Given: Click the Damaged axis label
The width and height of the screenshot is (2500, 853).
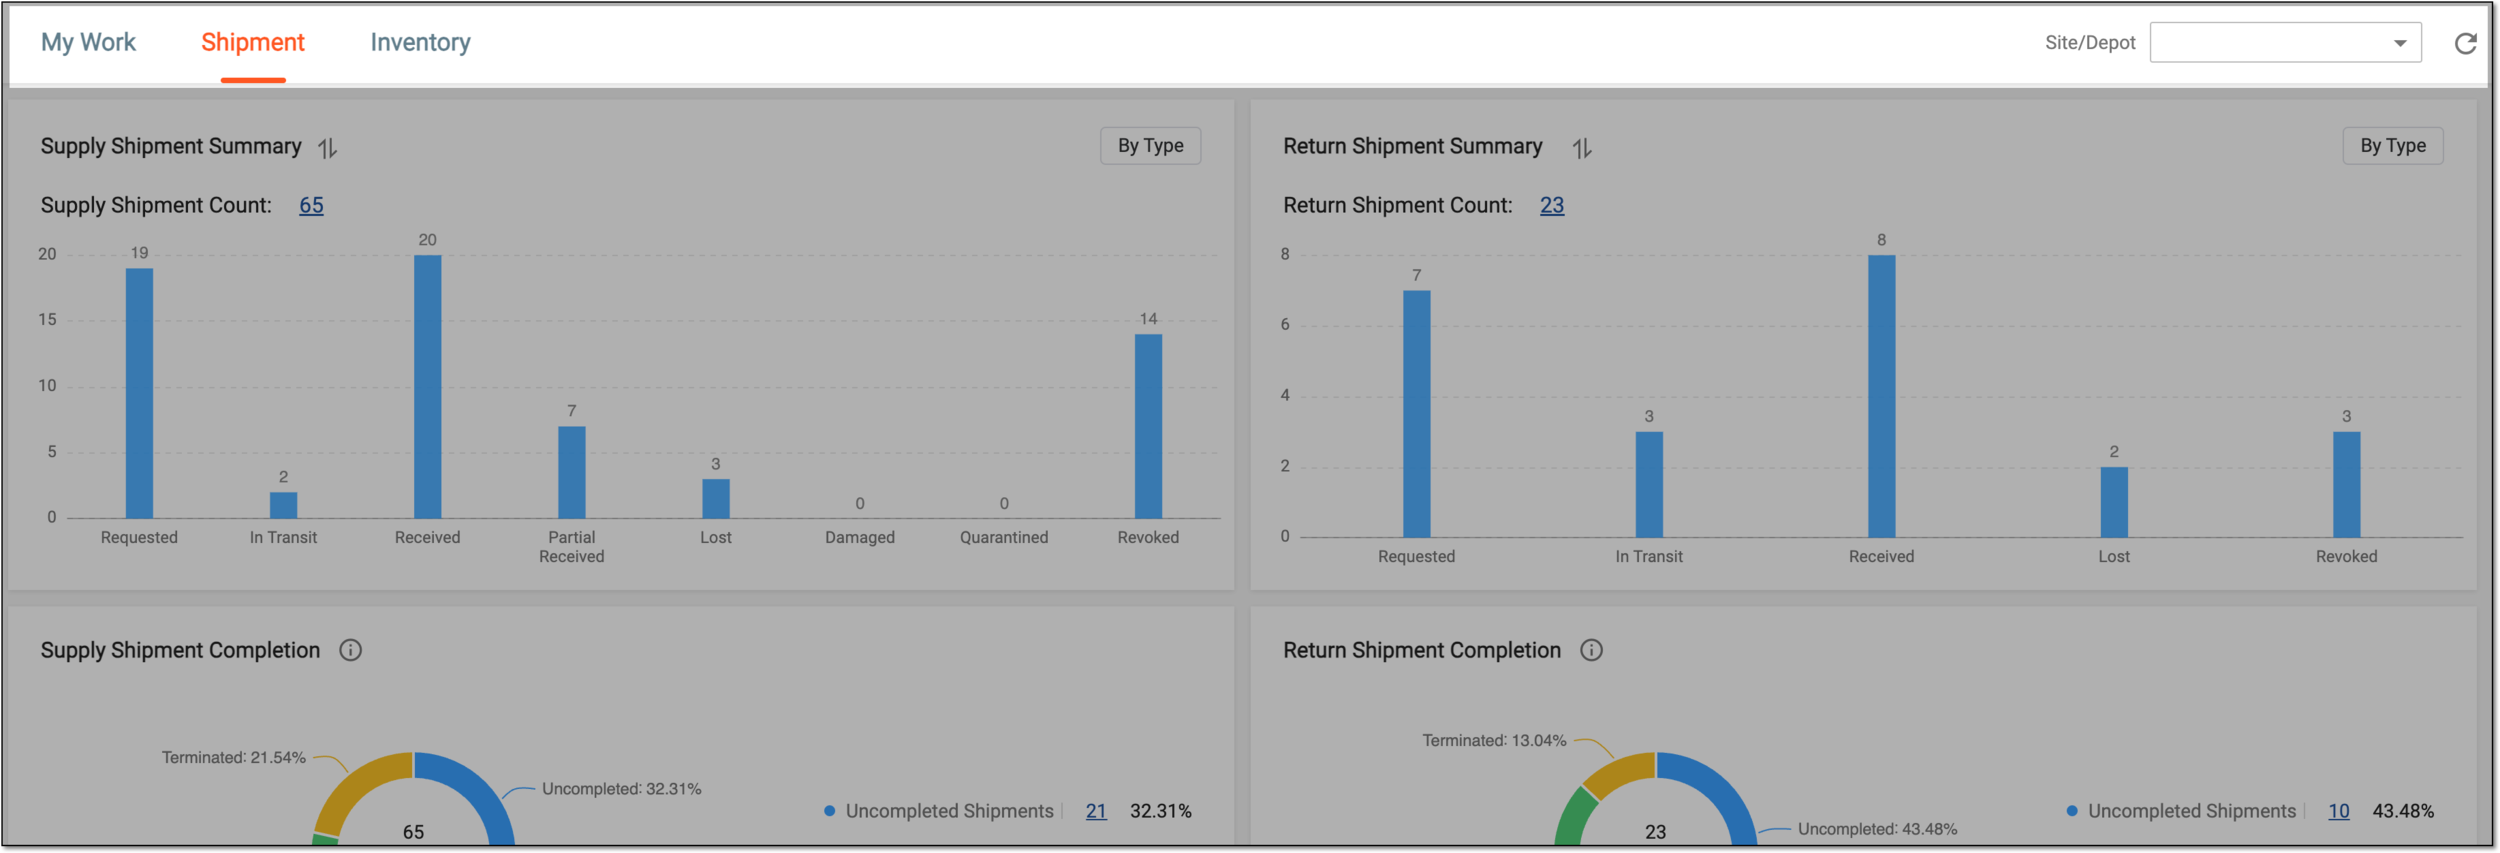Looking at the screenshot, I should 859,538.
